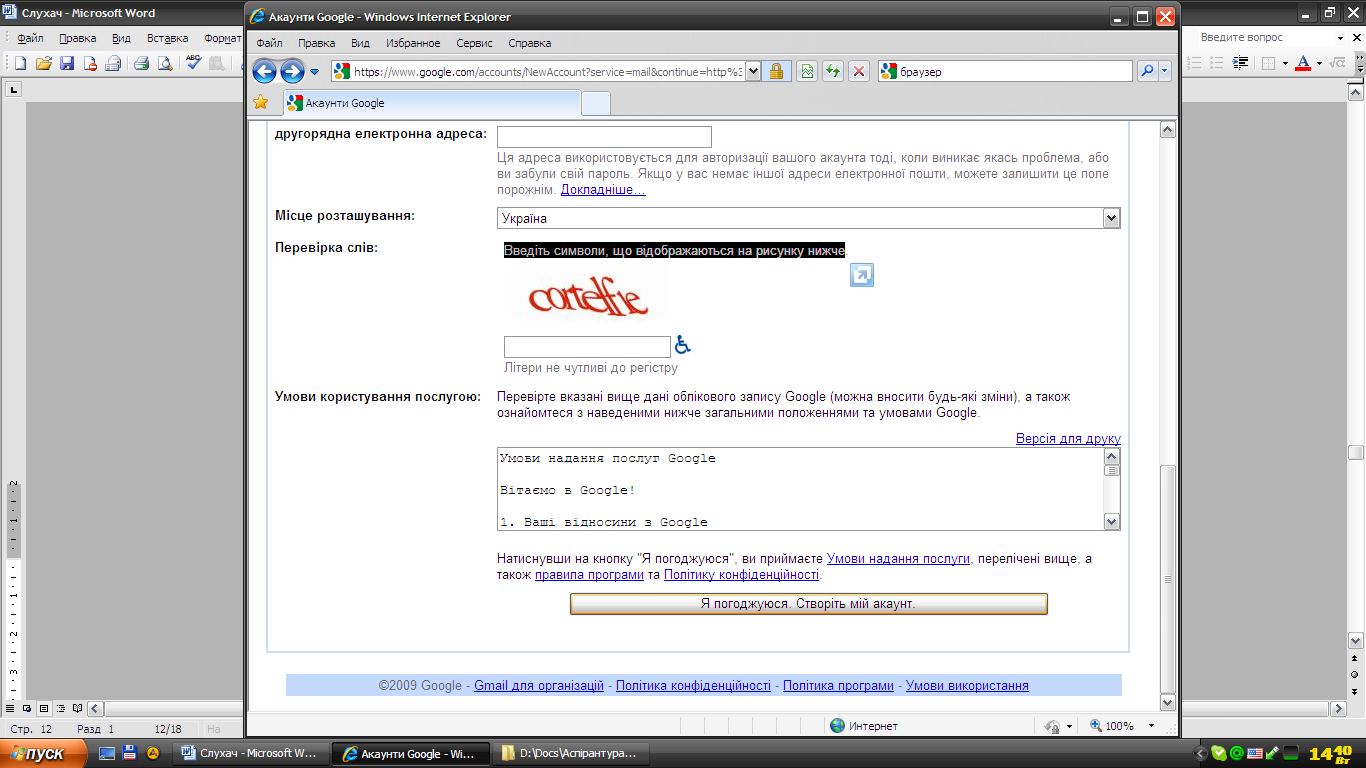This screenshot has width=1366, height=768.
Task: Click the blue search magnifier button in IE
Action: point(1147,71)
